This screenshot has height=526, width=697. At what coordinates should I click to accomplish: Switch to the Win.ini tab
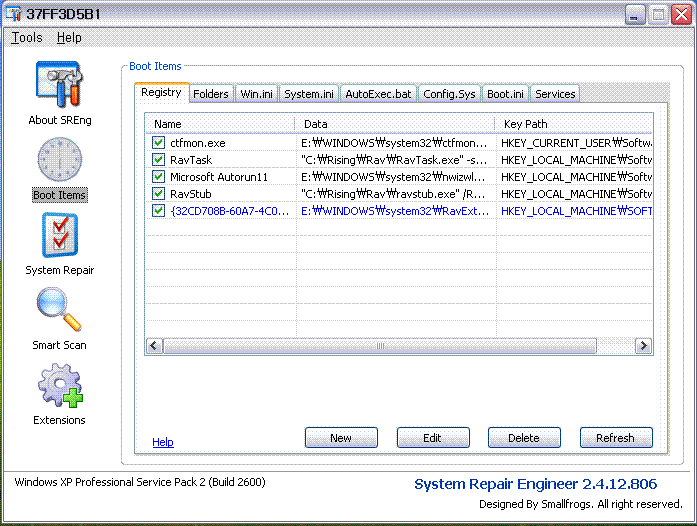256,94
